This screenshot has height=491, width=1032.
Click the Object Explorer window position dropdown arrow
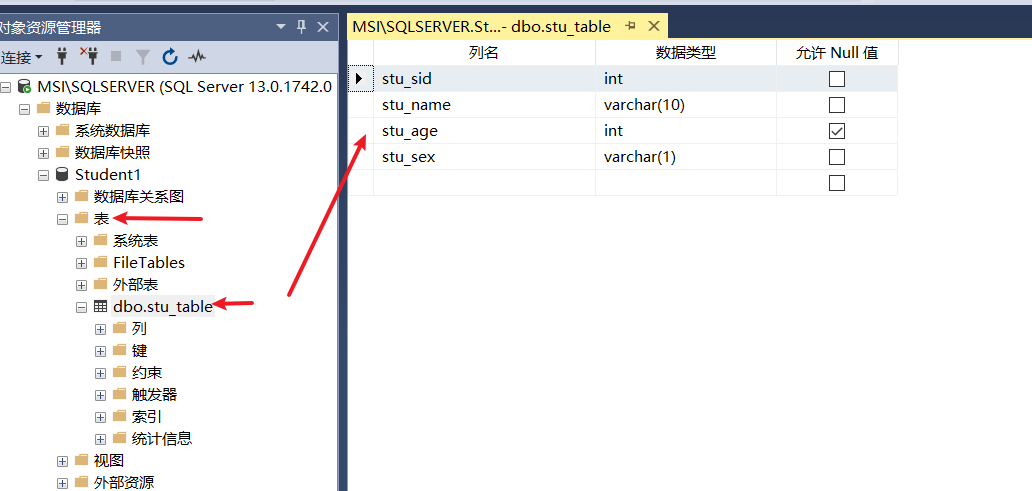tap(281, 27)
